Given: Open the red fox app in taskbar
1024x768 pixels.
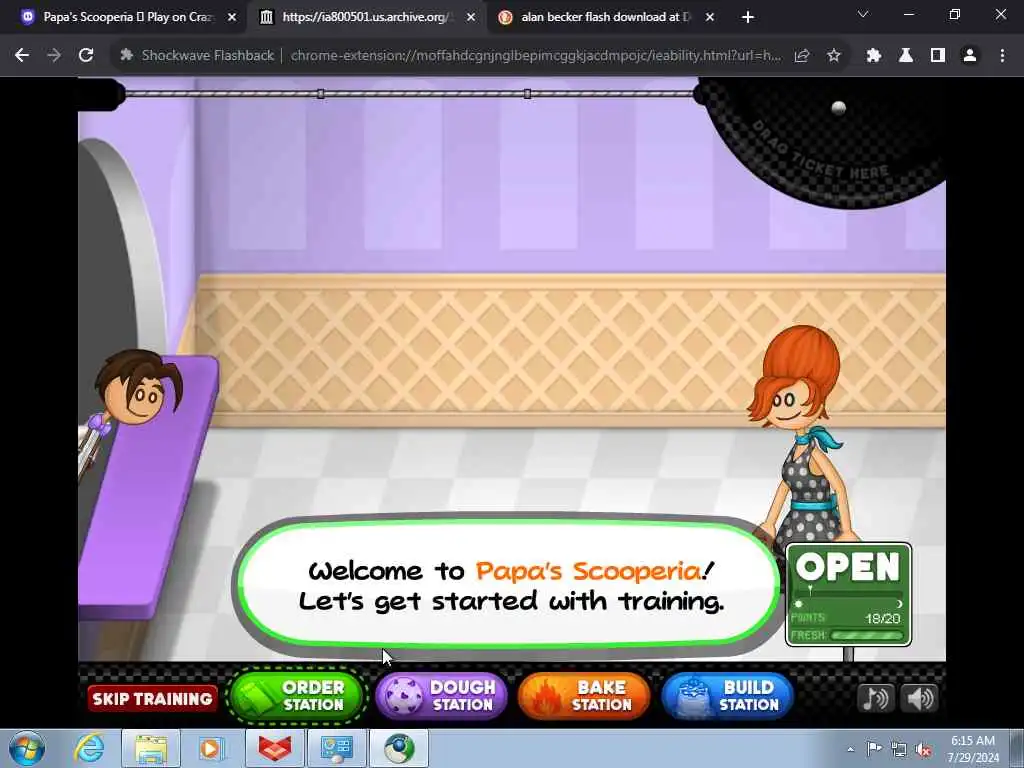Looking at the screenshot, I should (x=275, y=748).
